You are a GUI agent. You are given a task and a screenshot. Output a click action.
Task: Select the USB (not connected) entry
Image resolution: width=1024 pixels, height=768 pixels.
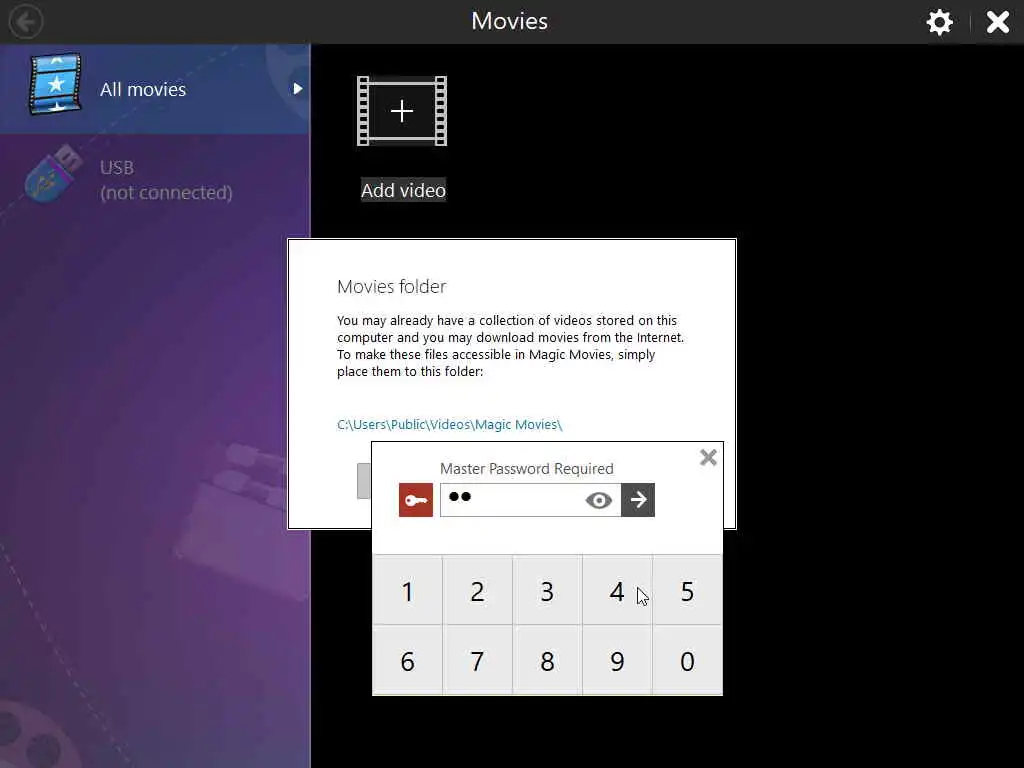tap(155, 180)
